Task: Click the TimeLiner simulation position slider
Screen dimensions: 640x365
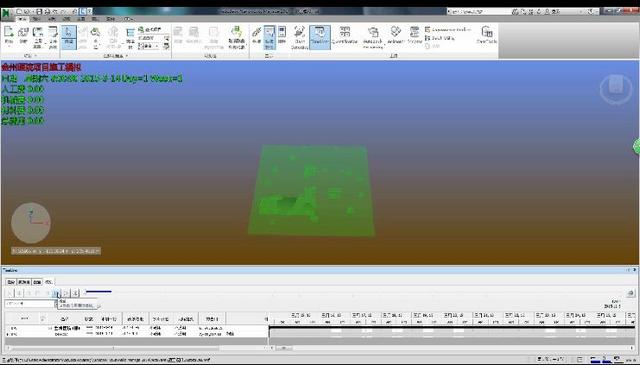Action: (x=98, y=292)
